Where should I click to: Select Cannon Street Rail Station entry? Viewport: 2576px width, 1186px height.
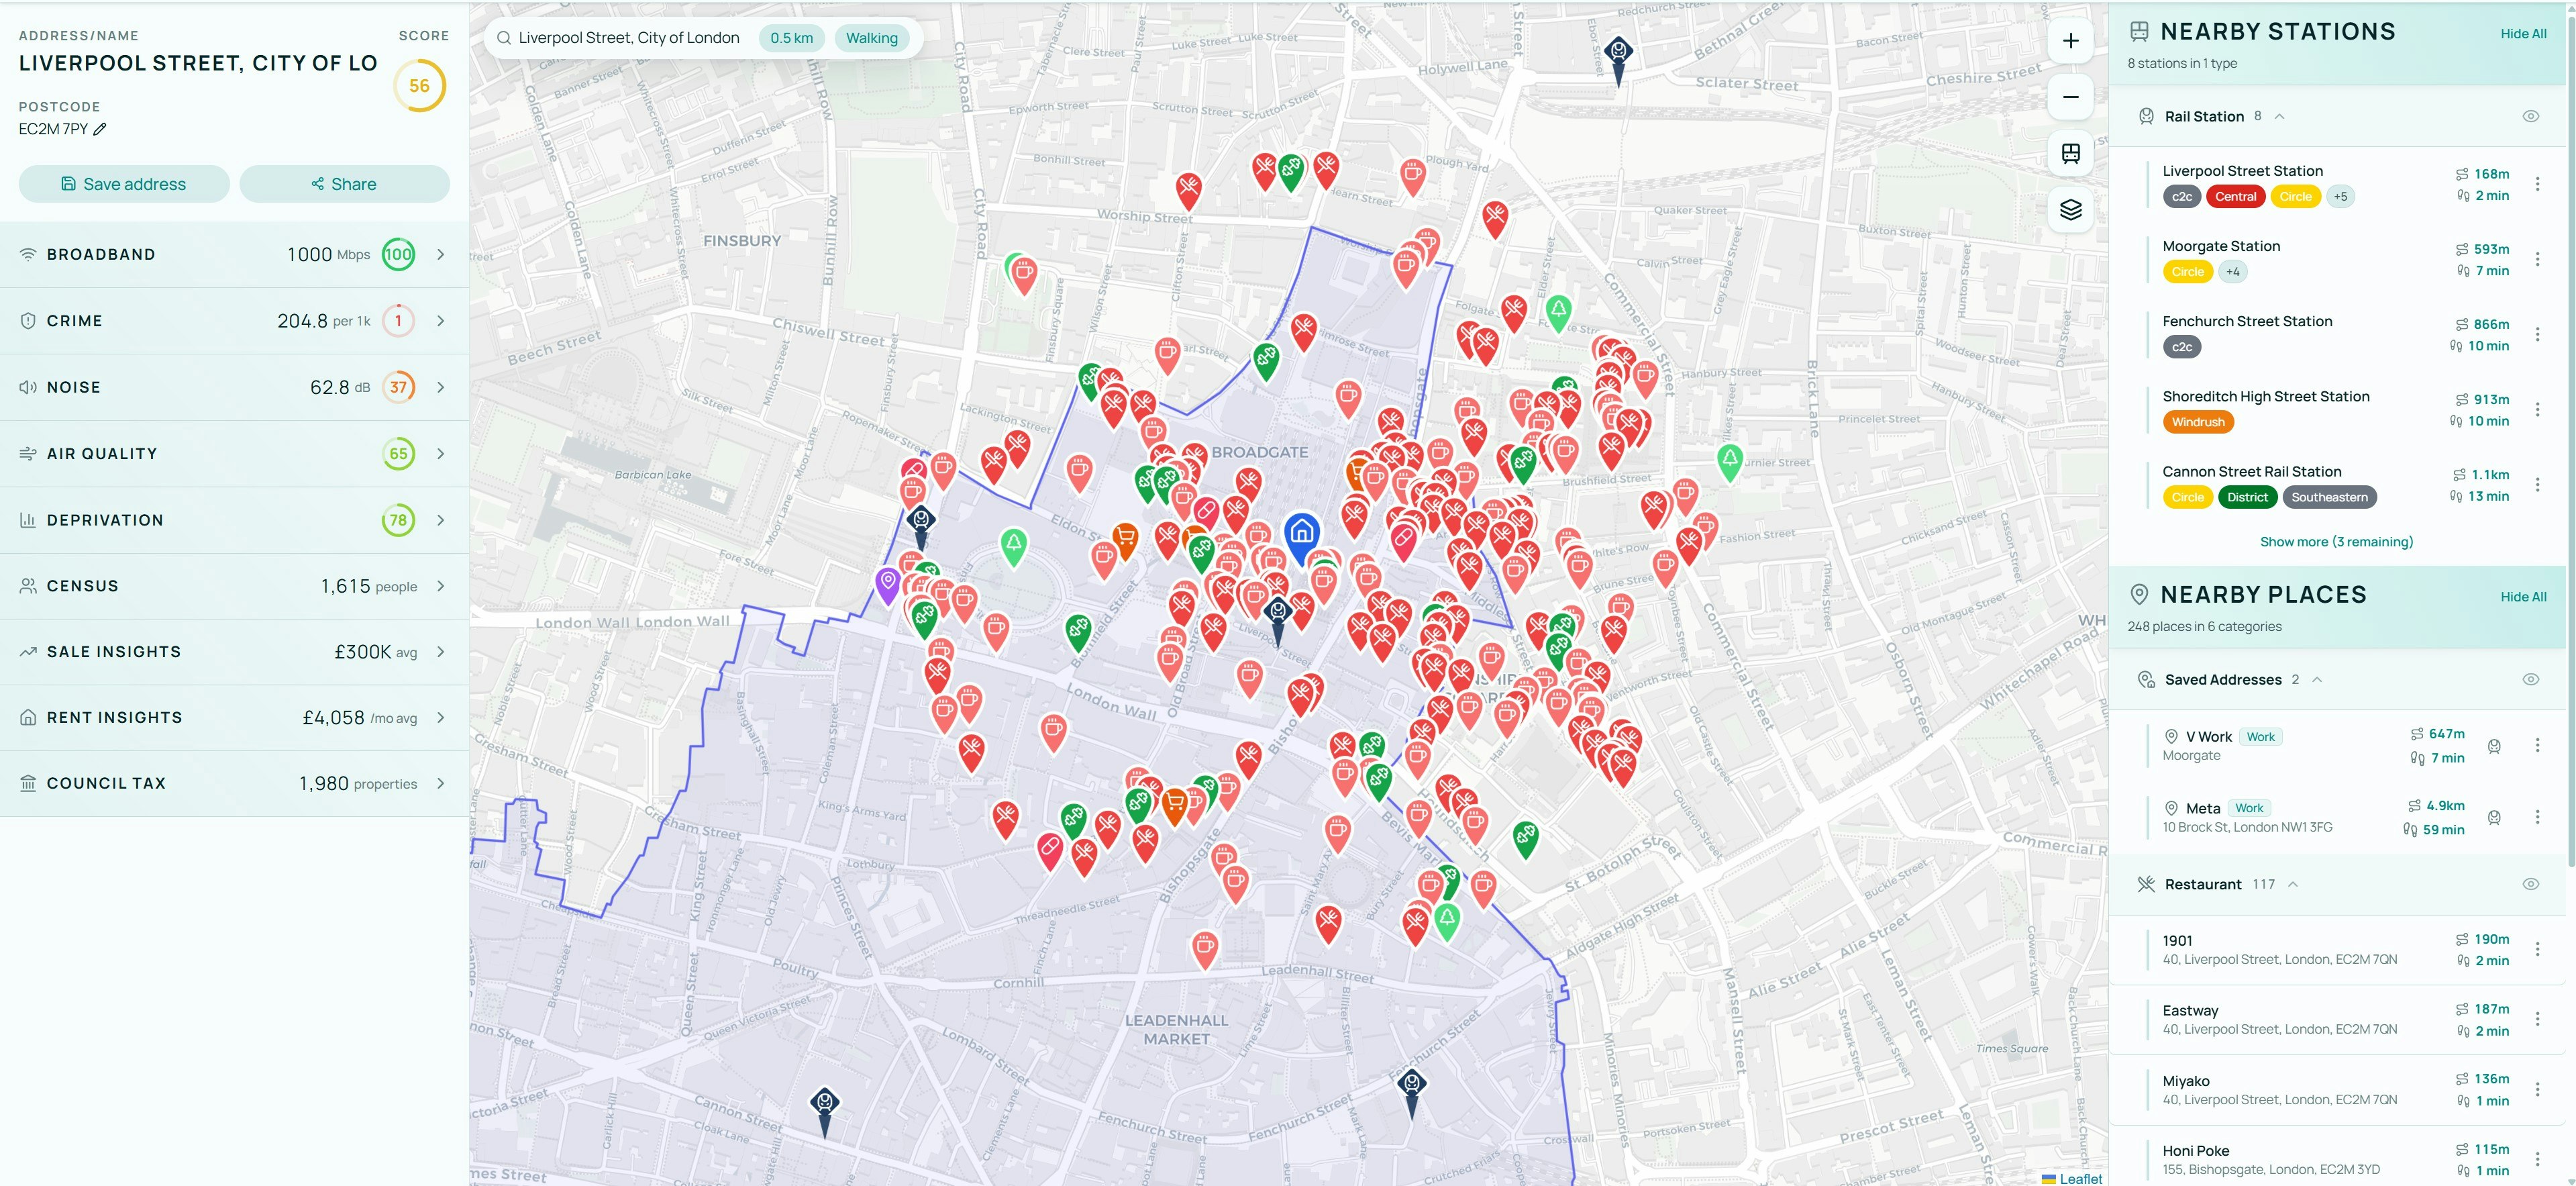click(x=2337, y=484)
